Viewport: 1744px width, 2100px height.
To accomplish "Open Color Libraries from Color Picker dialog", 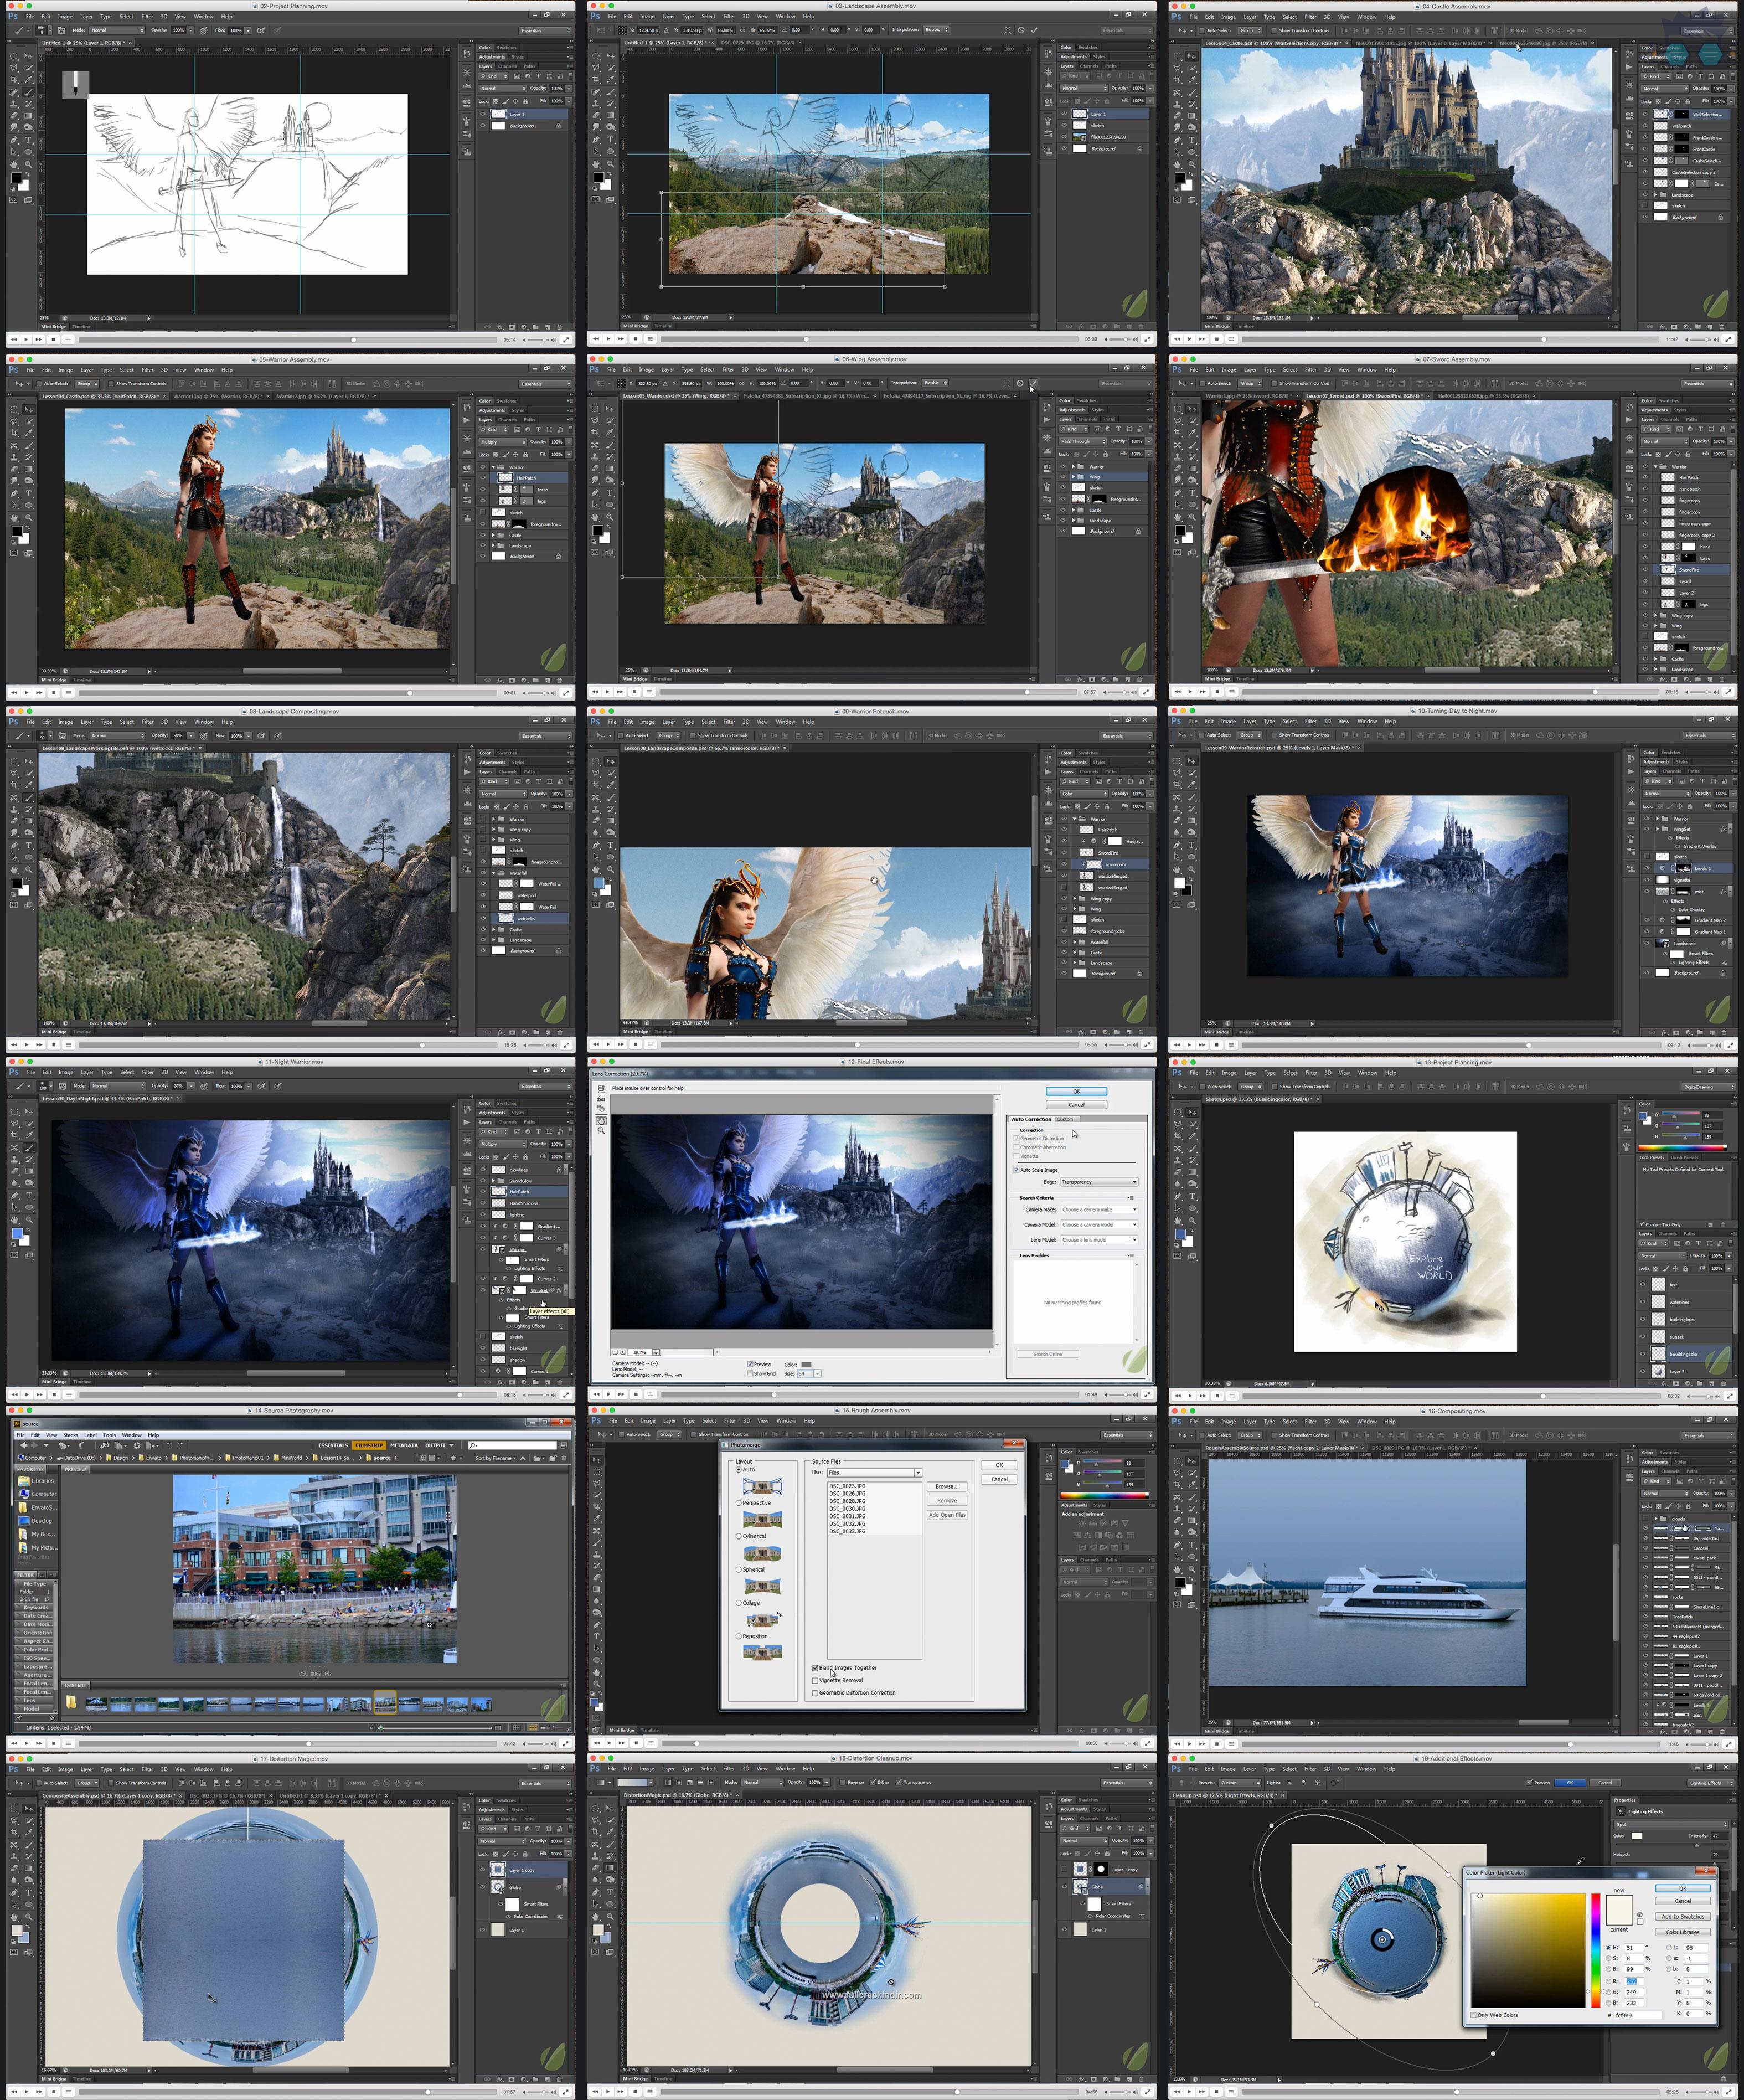I will 1683,1932.
